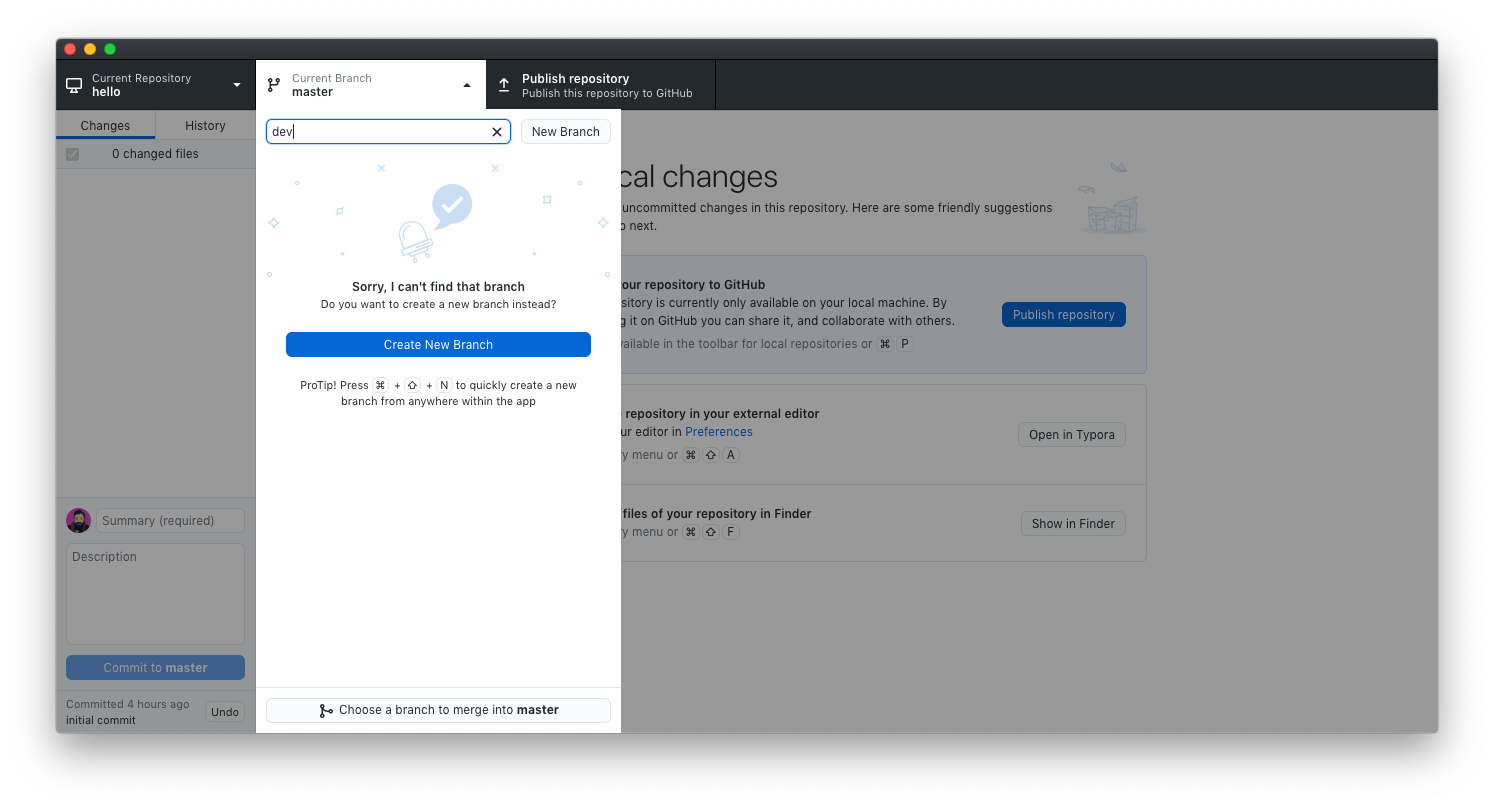Click Open in Typora

(1071, 434)
